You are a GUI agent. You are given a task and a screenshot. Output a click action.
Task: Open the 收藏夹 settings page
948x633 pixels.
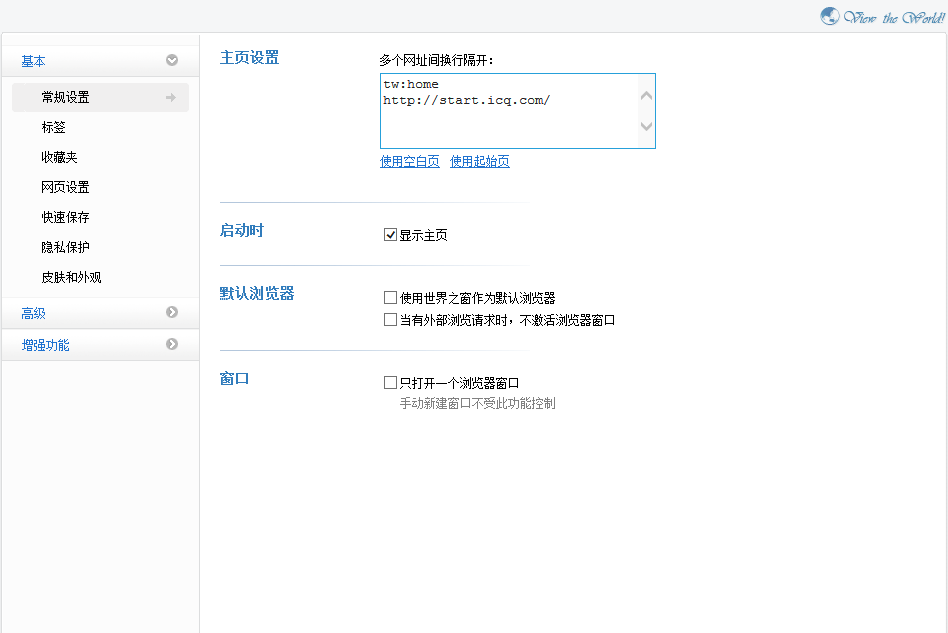click(59, 157)
